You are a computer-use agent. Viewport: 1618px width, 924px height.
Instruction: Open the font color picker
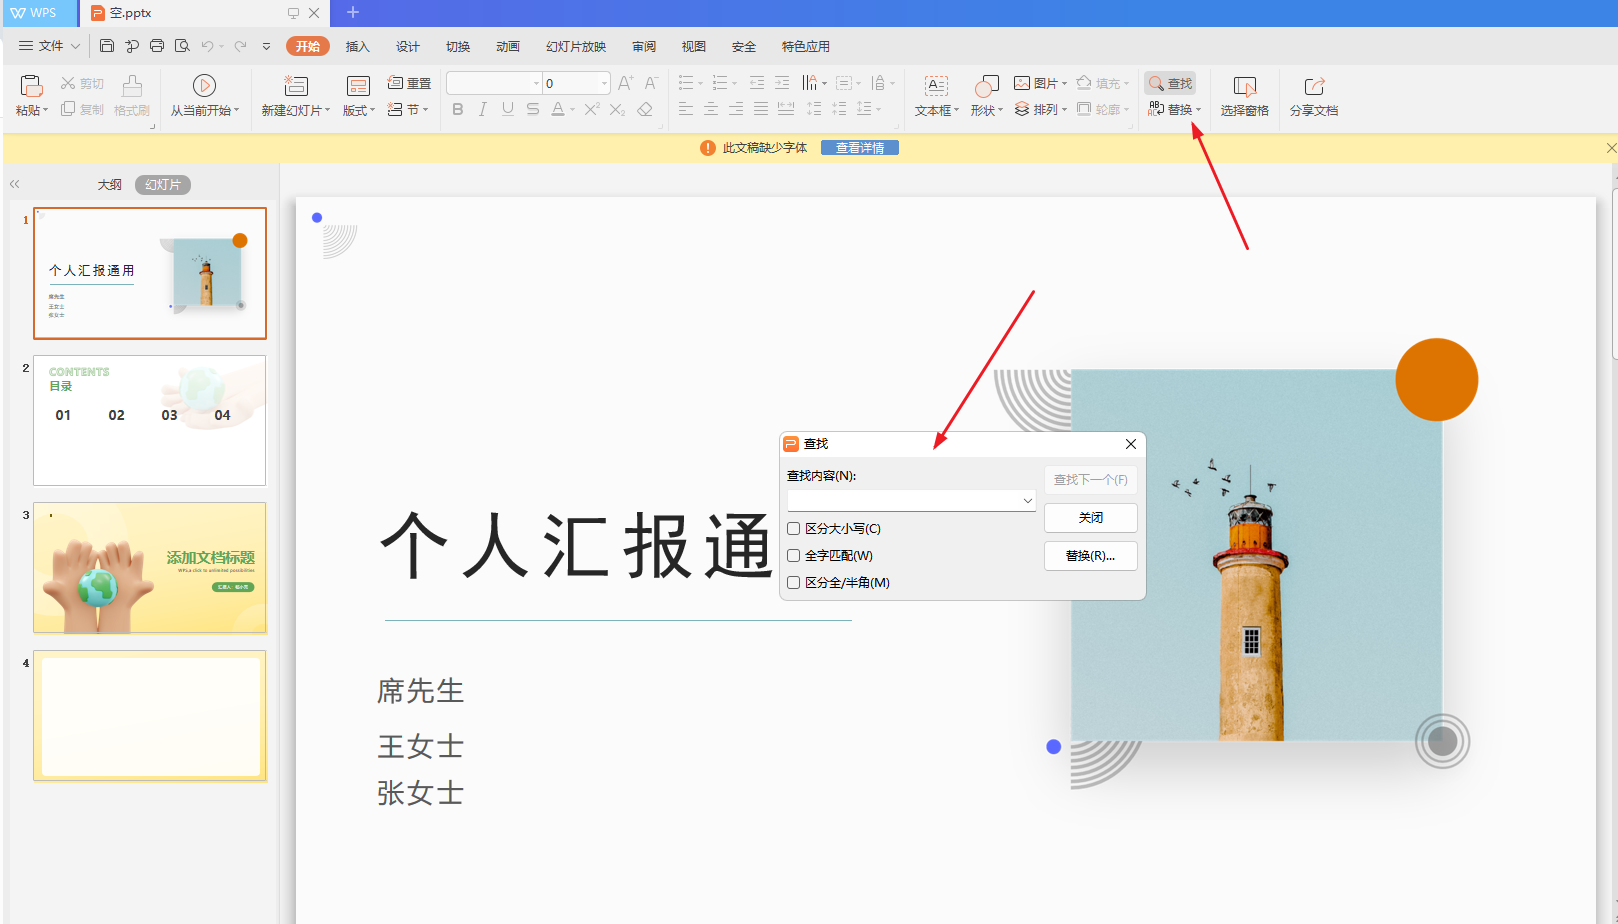(572, 109)
